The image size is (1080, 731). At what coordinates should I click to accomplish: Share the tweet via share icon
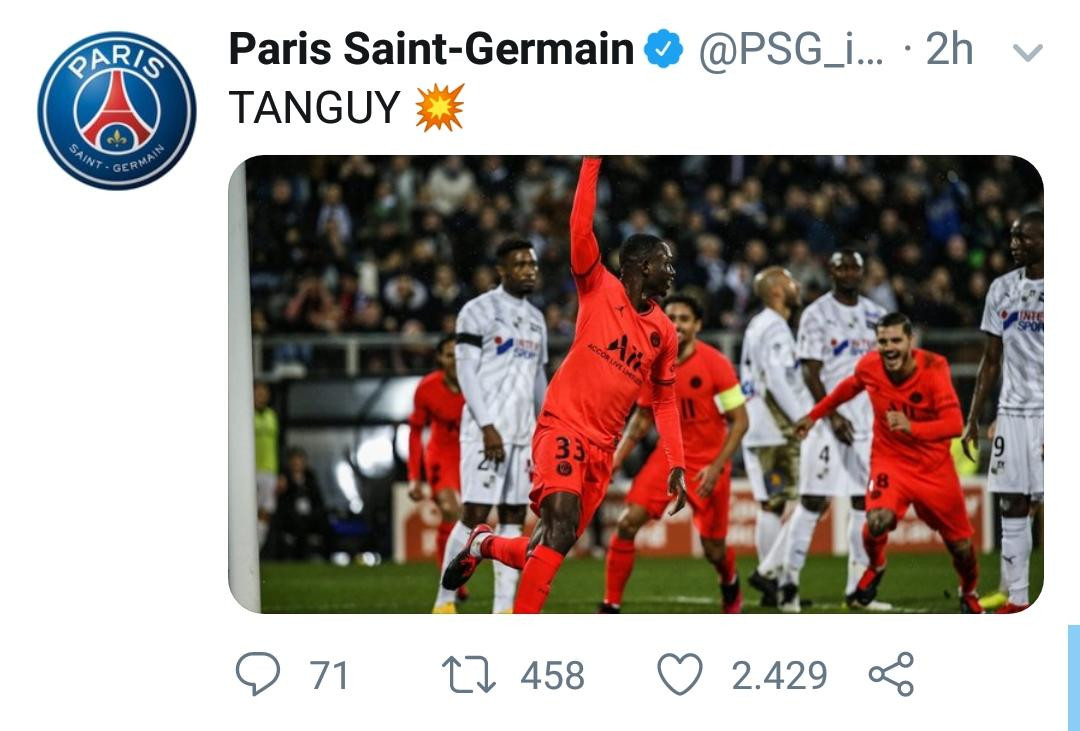coord(891,674)
